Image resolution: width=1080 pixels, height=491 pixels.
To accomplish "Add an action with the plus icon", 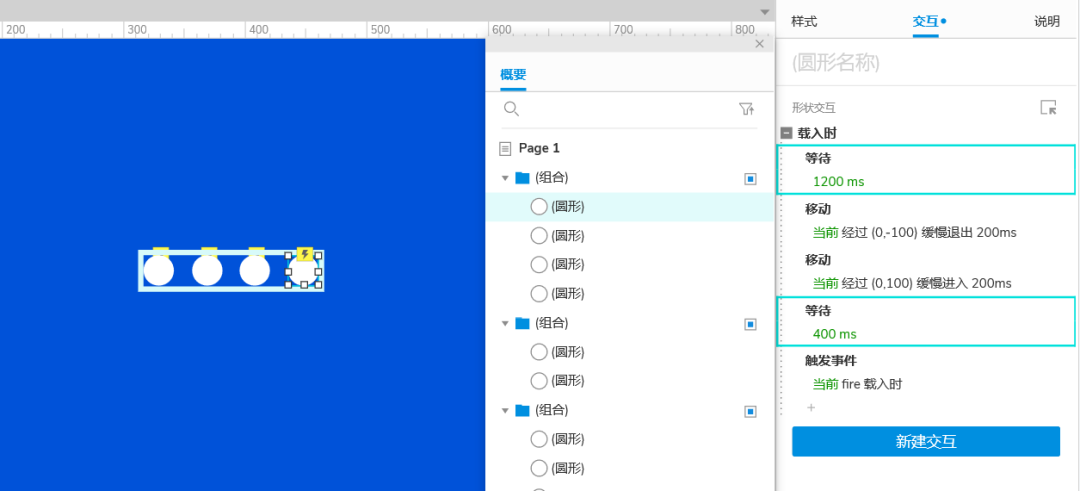I will (811, 408).
